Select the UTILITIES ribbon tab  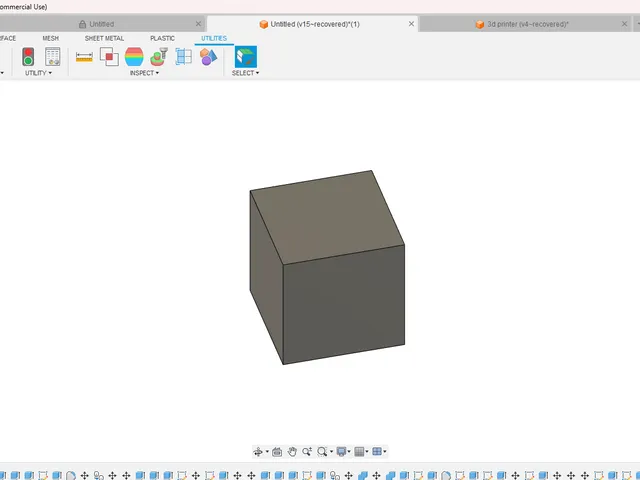[214, 38]
